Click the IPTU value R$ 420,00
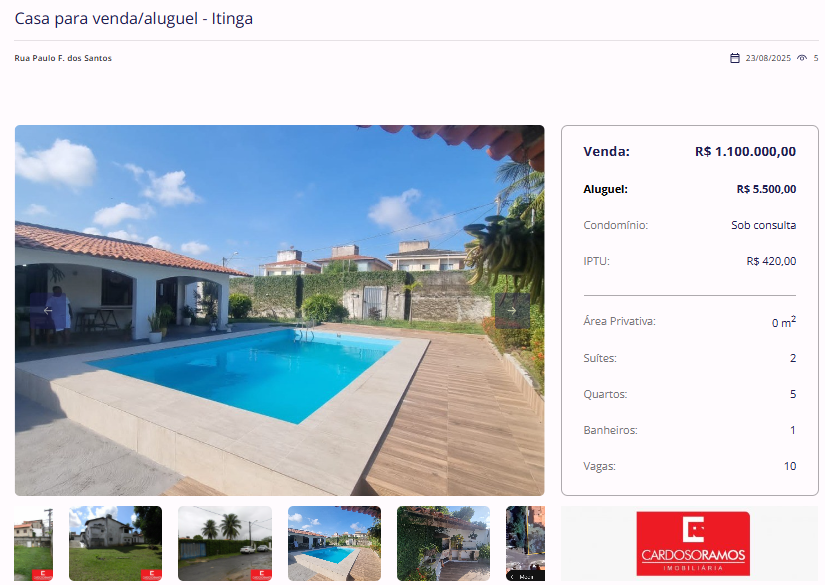The width and height of the screenshot is (825, 585). pos(771,261)
